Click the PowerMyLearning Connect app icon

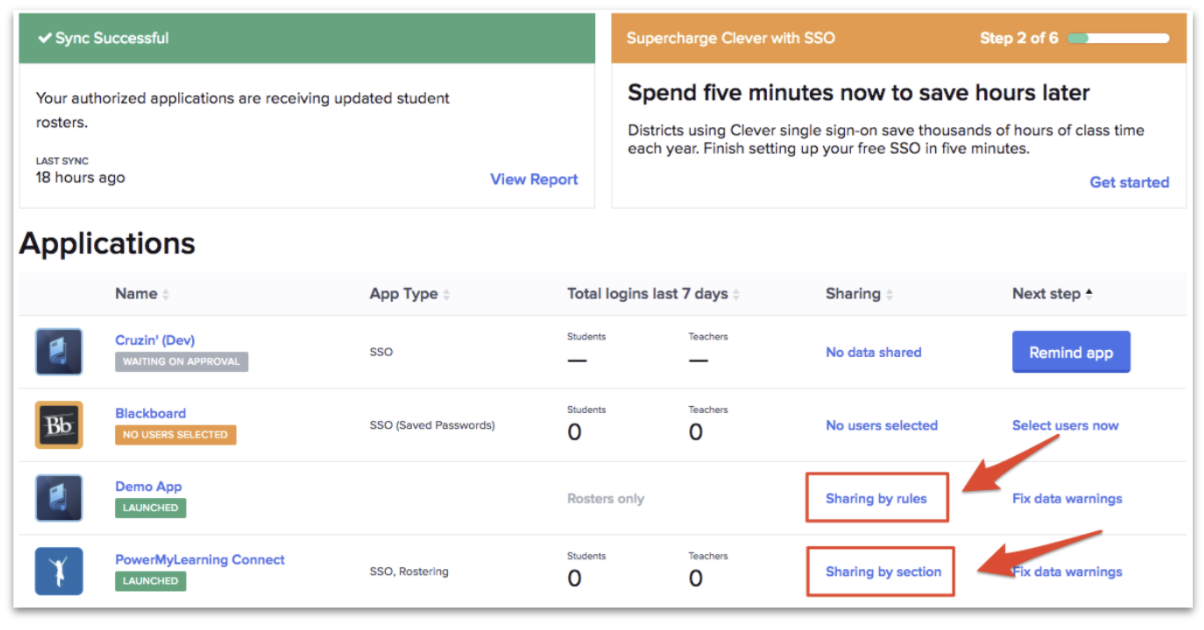coord(59,571)
